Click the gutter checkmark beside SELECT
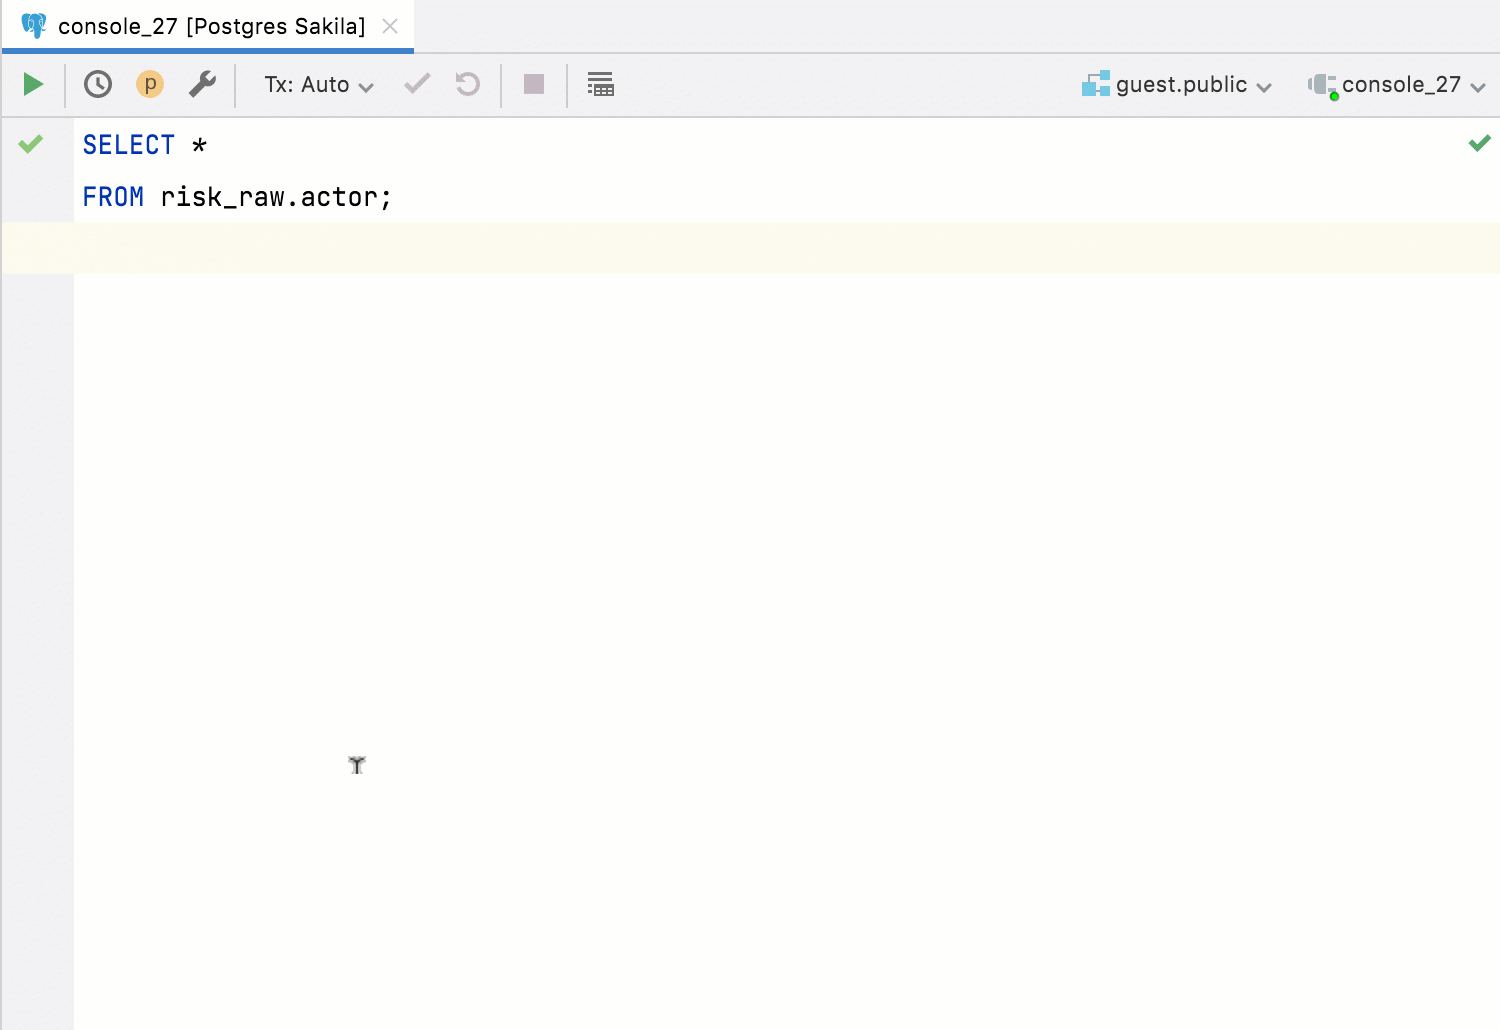Image resolution: width=1500 pixels, height=1030 pixels. tap(31, 144)
